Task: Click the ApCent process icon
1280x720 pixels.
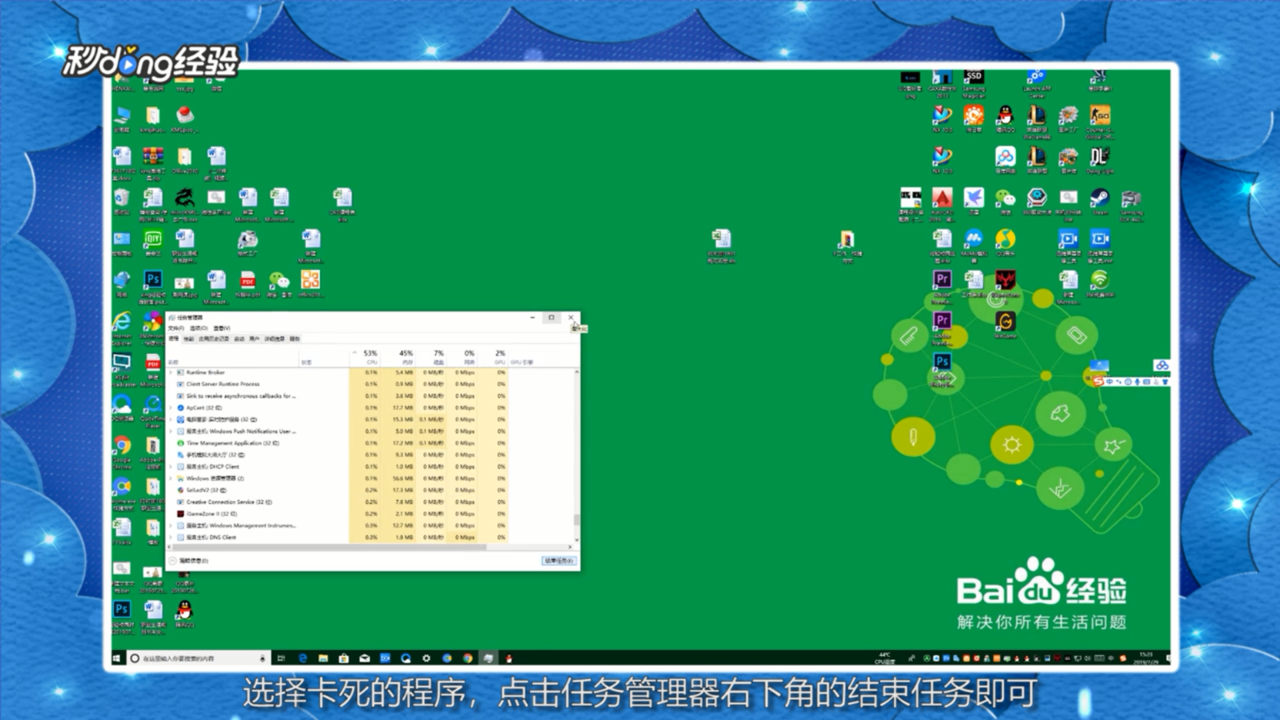Action: (180, 408)
